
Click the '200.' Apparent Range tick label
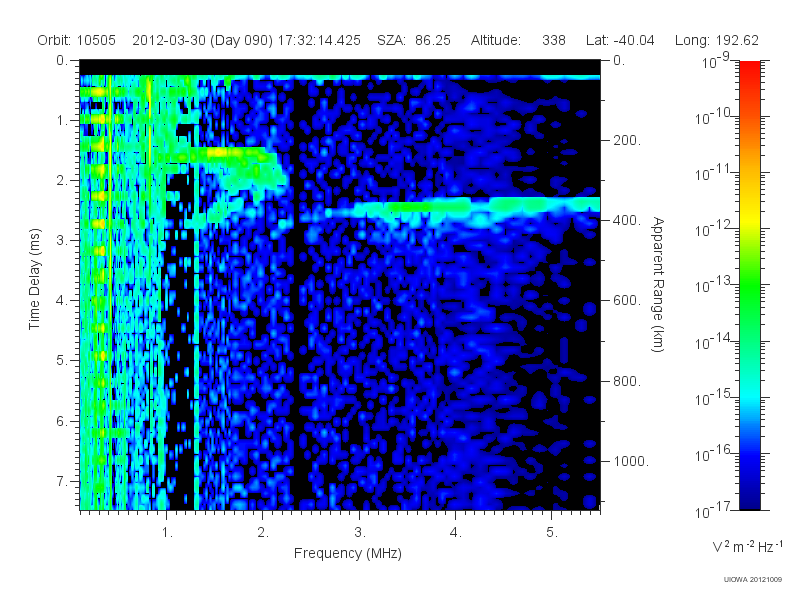point(627,140)
